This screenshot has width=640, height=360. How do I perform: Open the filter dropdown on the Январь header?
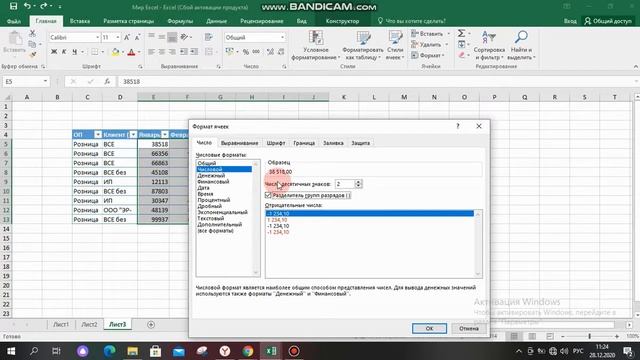coord(164,135)
